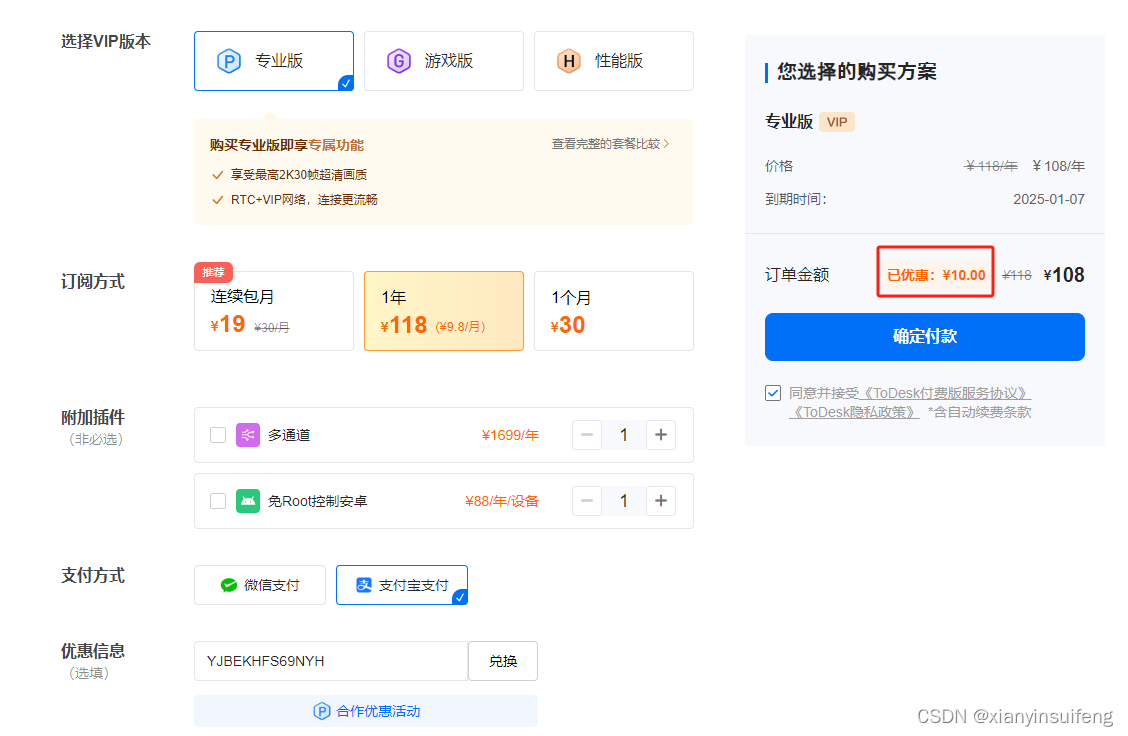The height and width of the screenshot is (736, 1128).
Task: Click the Alipay blue icon
Action: point(364,585)
